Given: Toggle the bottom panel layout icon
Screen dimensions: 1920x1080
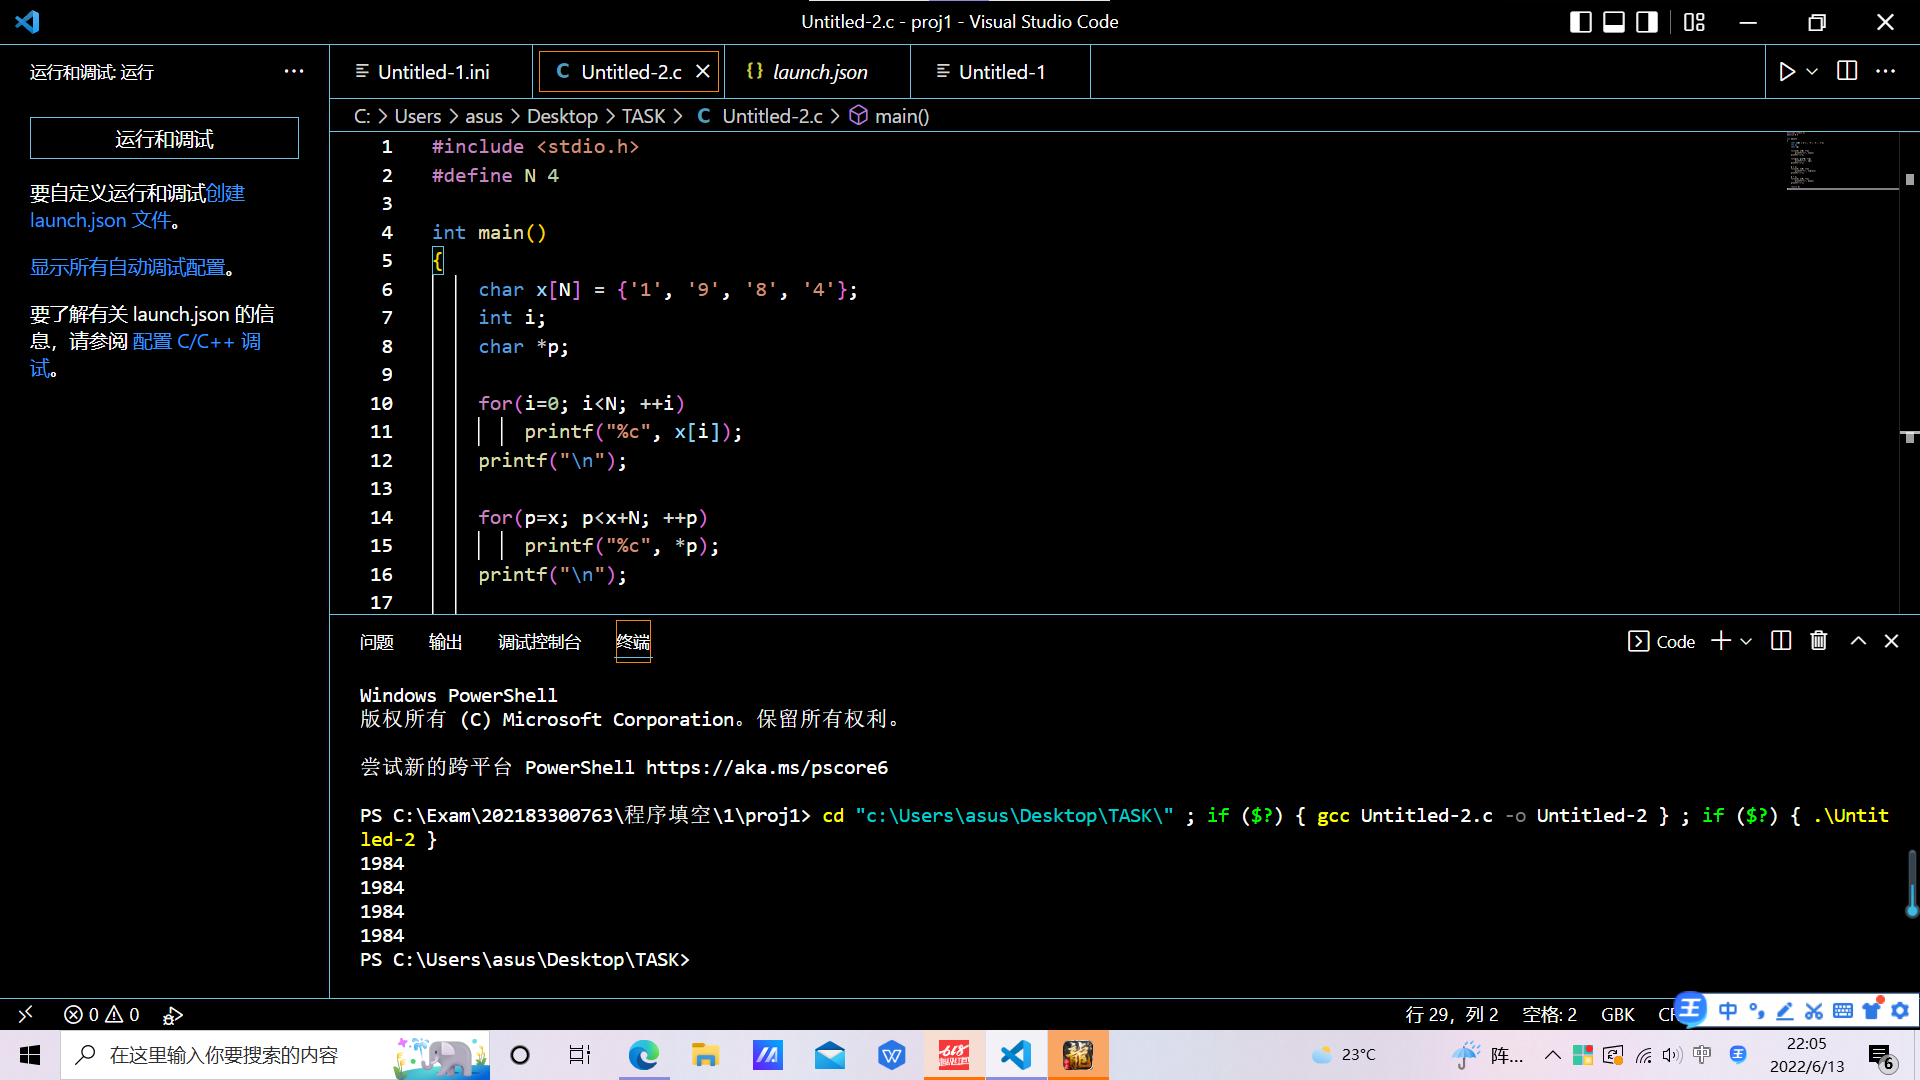Looking at the screenshot, I should [1614, 22].
